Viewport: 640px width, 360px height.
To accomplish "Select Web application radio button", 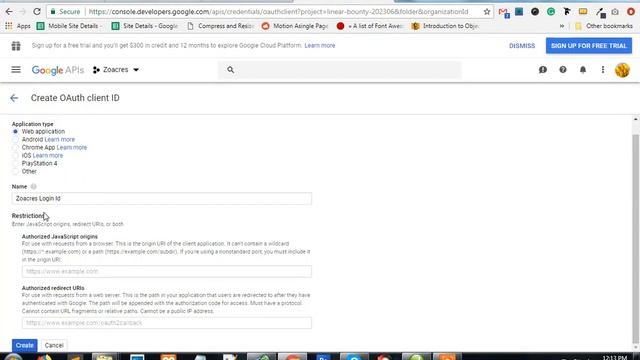I will click(x=16, y=131).
